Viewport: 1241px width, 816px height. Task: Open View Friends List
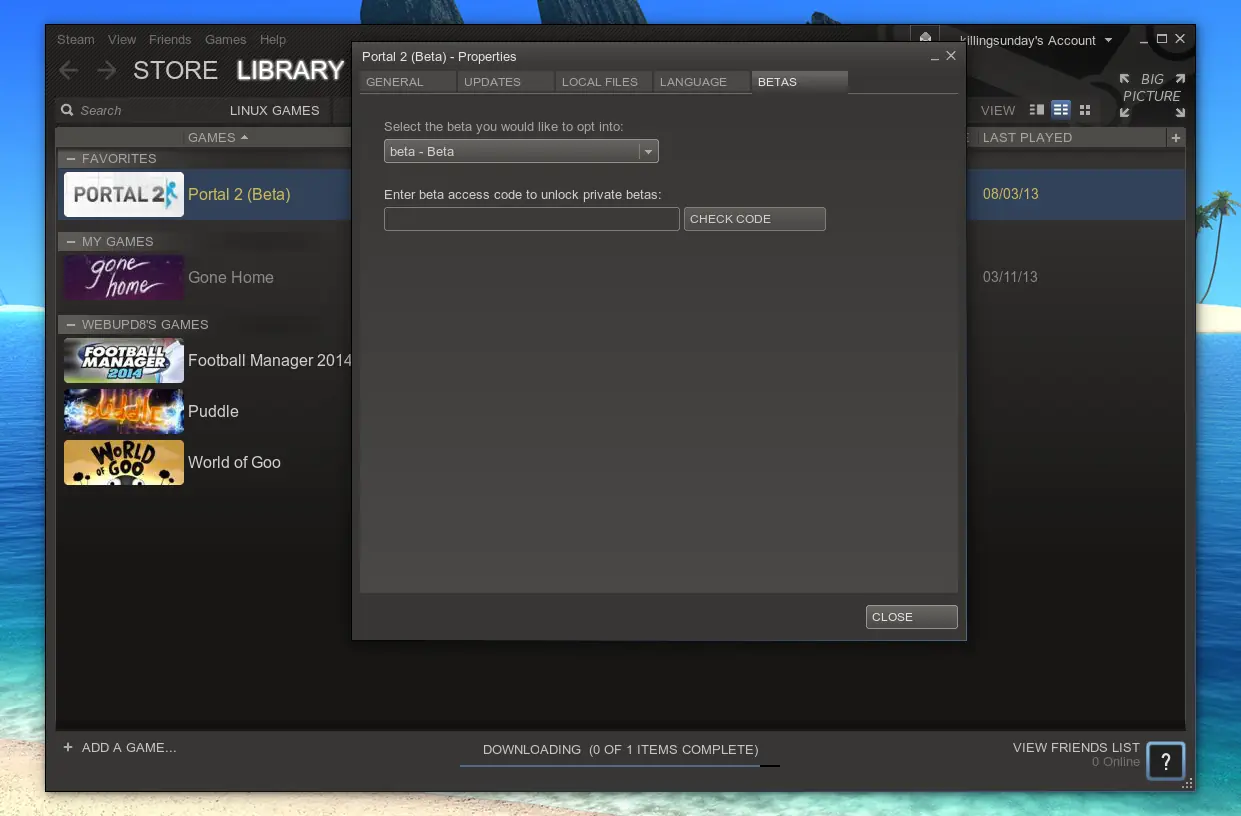tap(1076, 747)
